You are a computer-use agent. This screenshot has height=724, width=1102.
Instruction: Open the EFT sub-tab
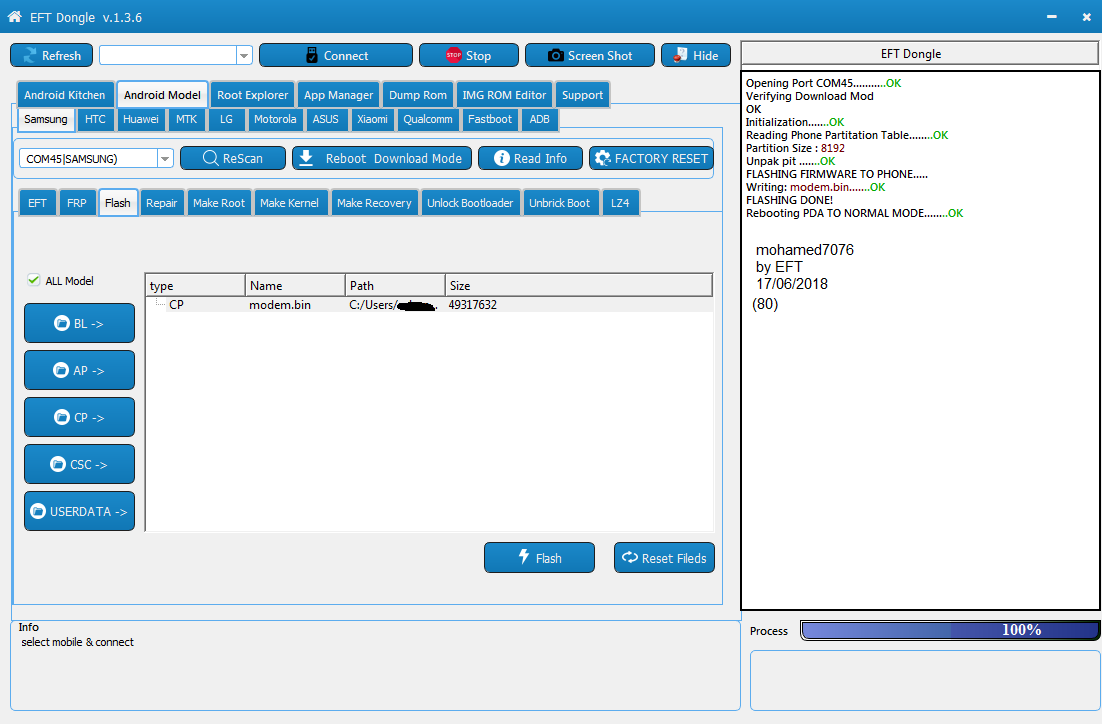[x=37, y=203]
